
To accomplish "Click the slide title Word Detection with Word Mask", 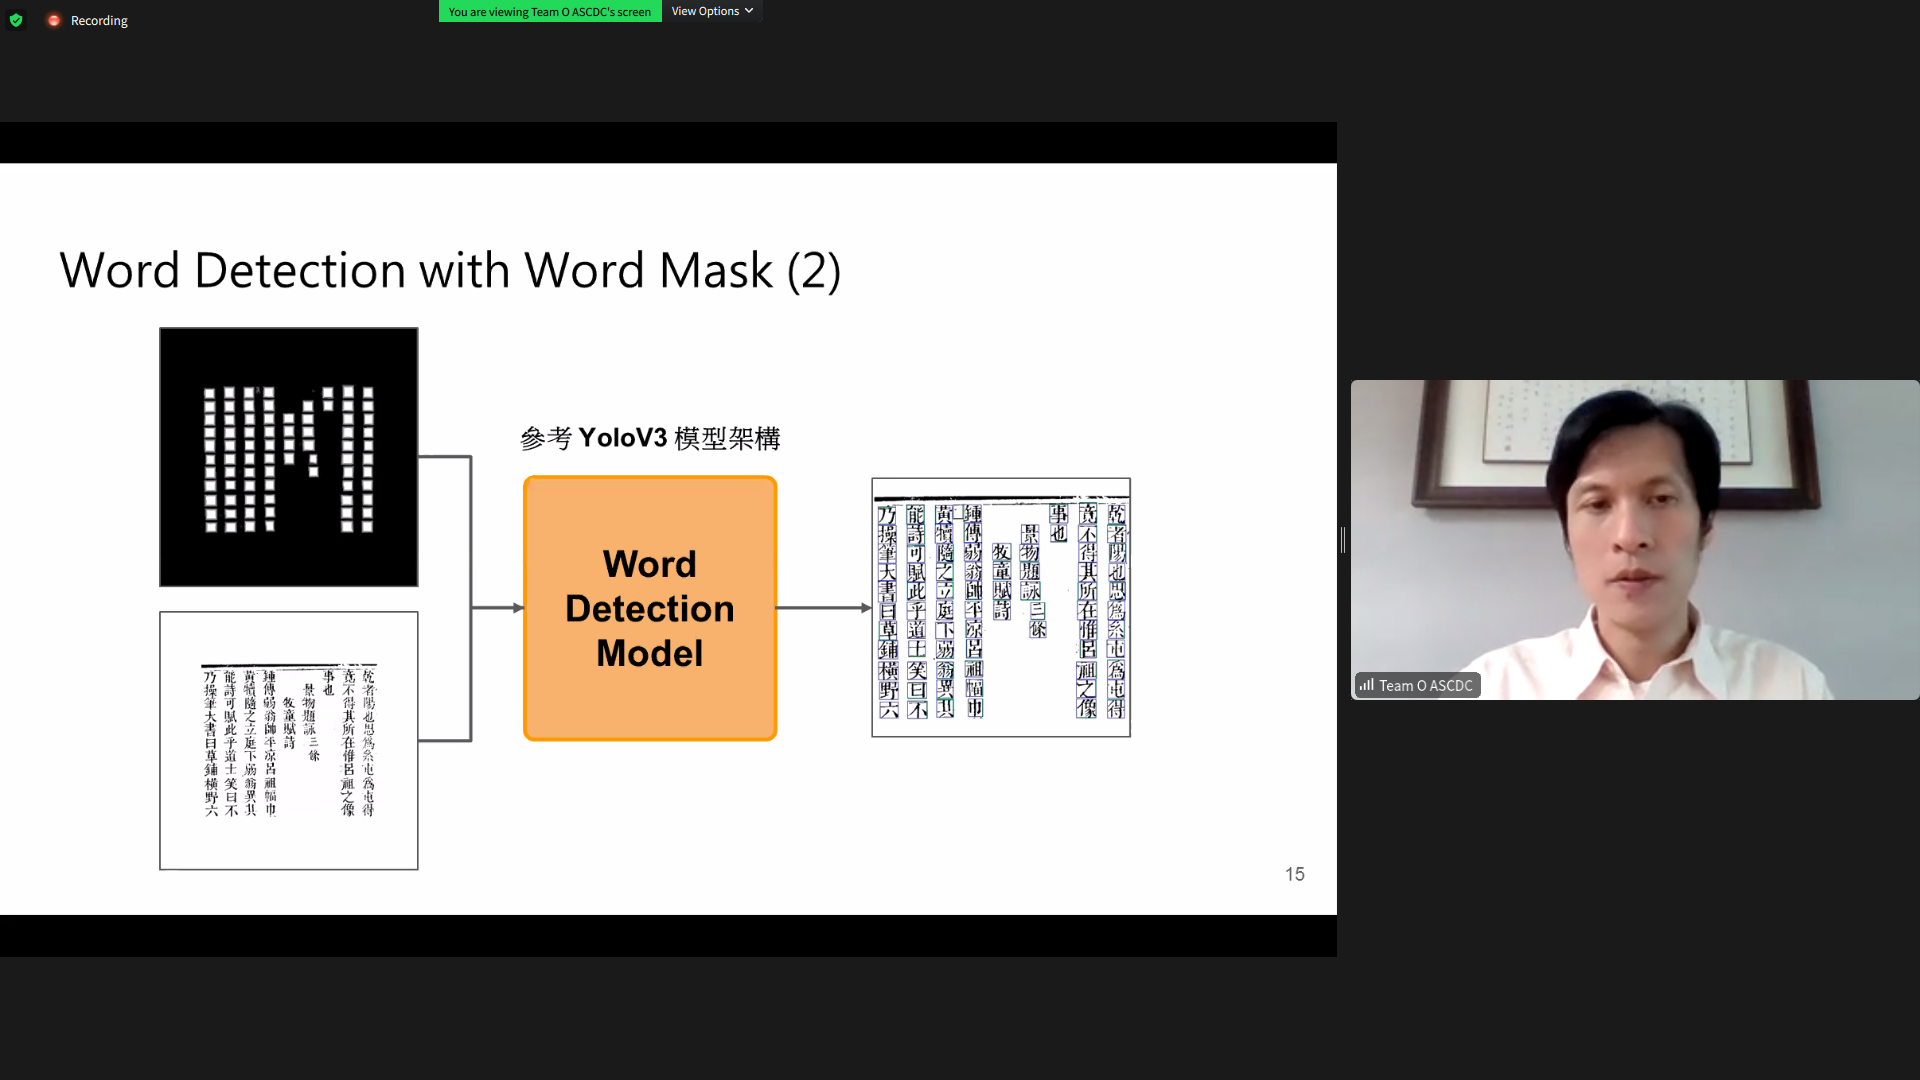I will click(x=450, y=270).
